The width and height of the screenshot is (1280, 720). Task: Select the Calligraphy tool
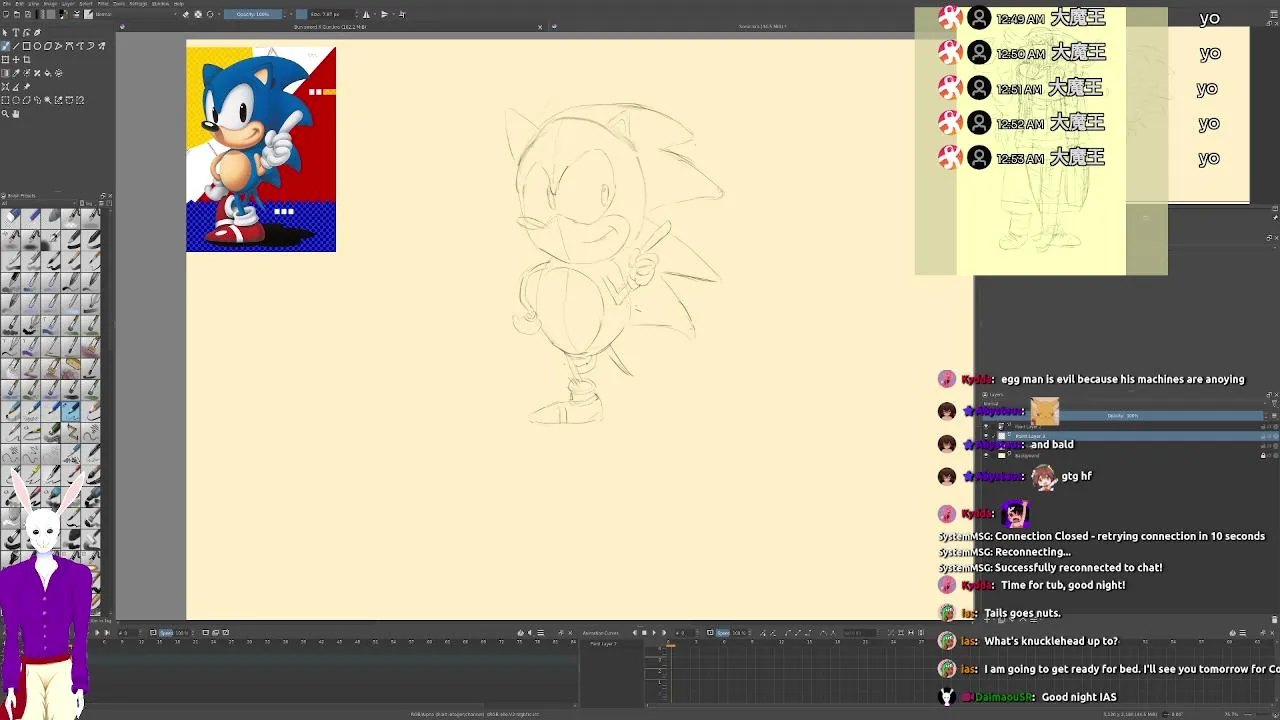[37, 32]
